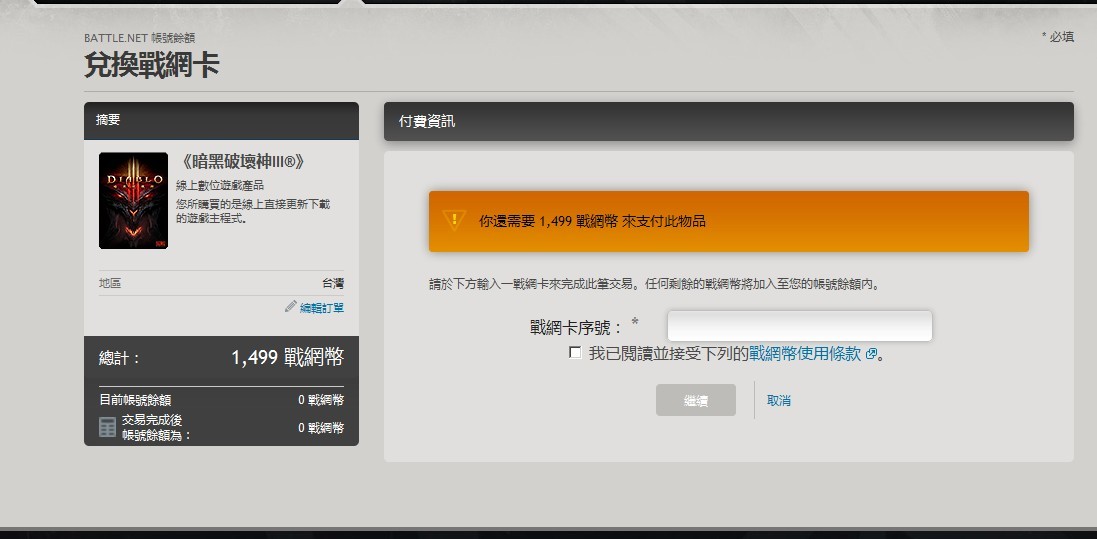1097x539 pixels.
Task: Click the 付費資訊 payment info header
Action: pyautogui.click(x=728, y=121)
